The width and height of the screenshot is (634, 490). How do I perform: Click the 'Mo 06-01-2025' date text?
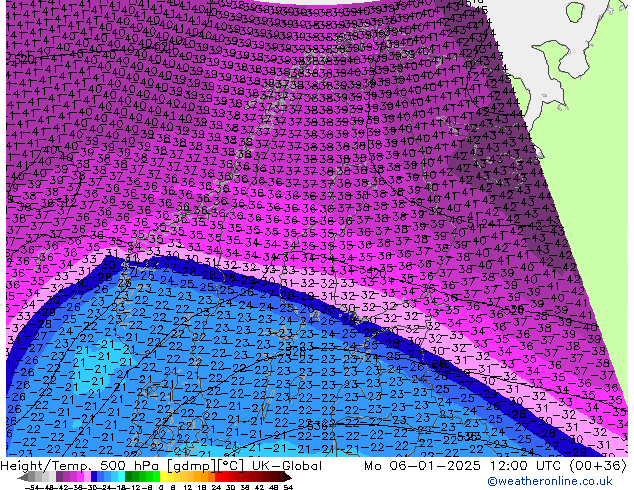423,466
